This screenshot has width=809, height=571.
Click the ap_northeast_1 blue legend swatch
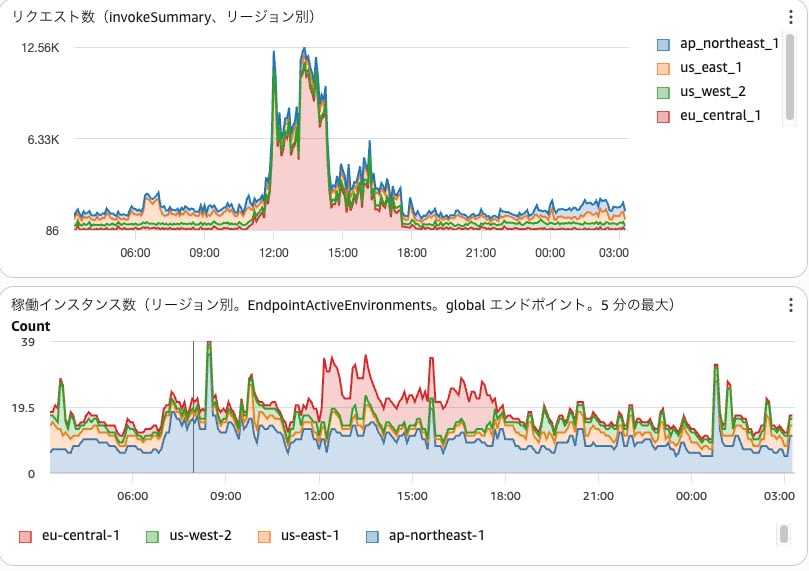663,44
